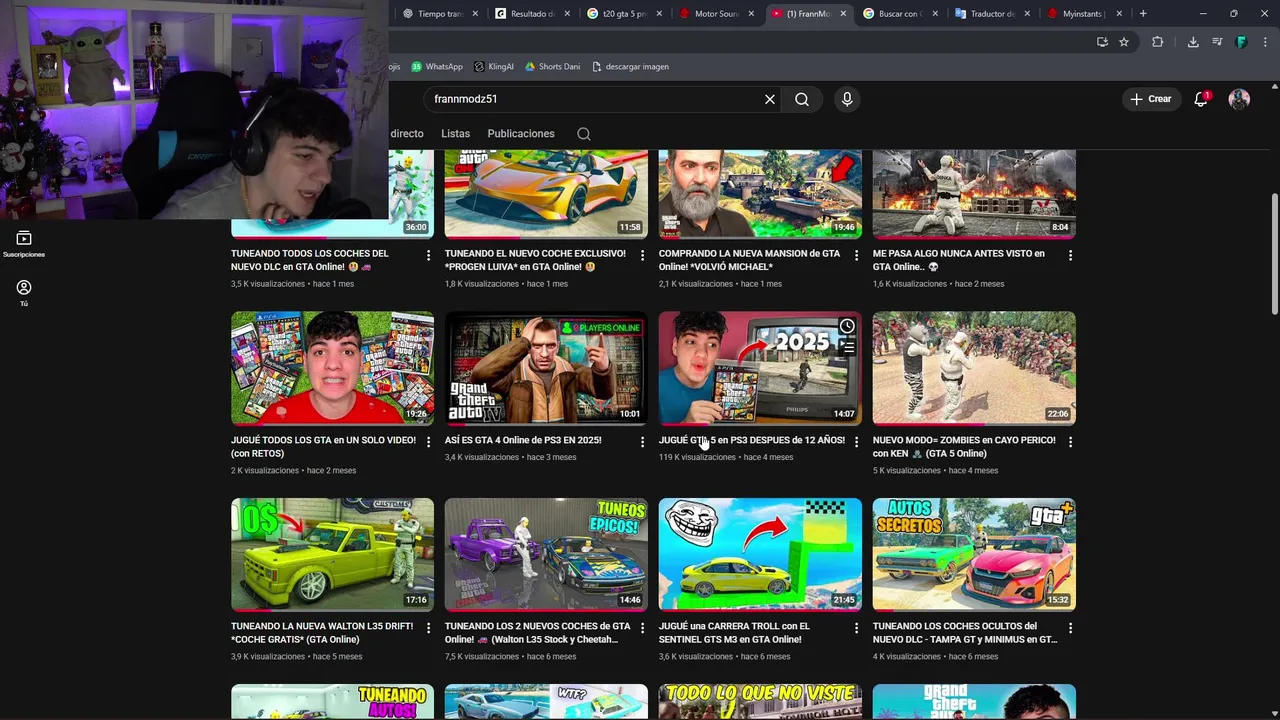Open options for ME PASA ALGO NUNCA video
The image size is (1280, 720).
point(1070,256)
